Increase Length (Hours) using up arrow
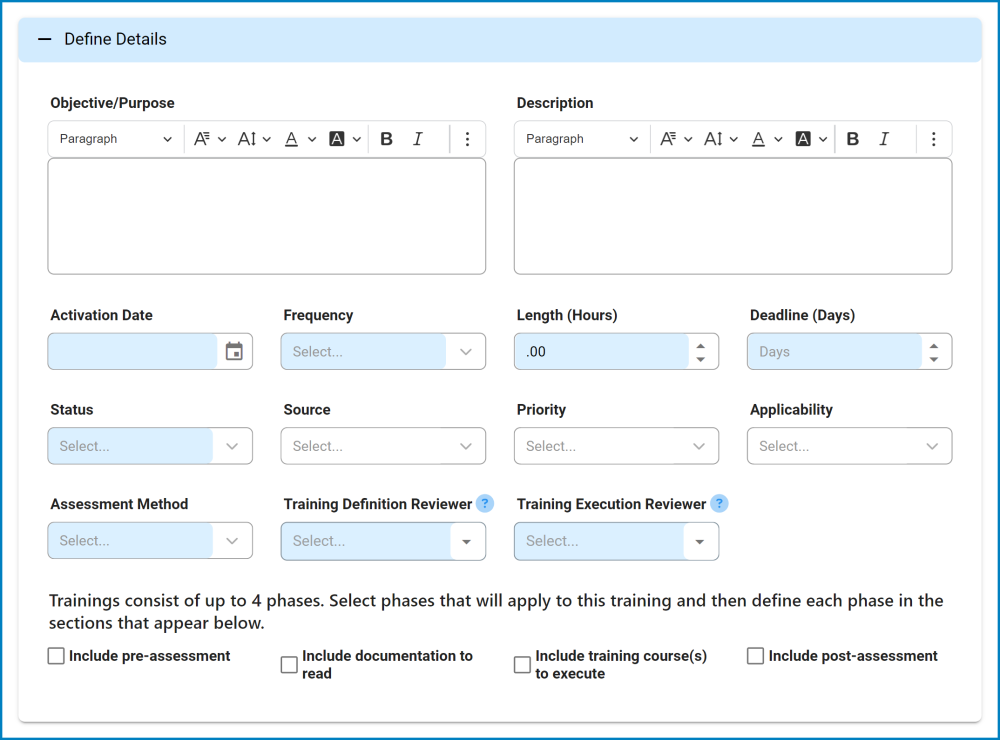This screenshot has height=740, width=1000. coord(701,345)
